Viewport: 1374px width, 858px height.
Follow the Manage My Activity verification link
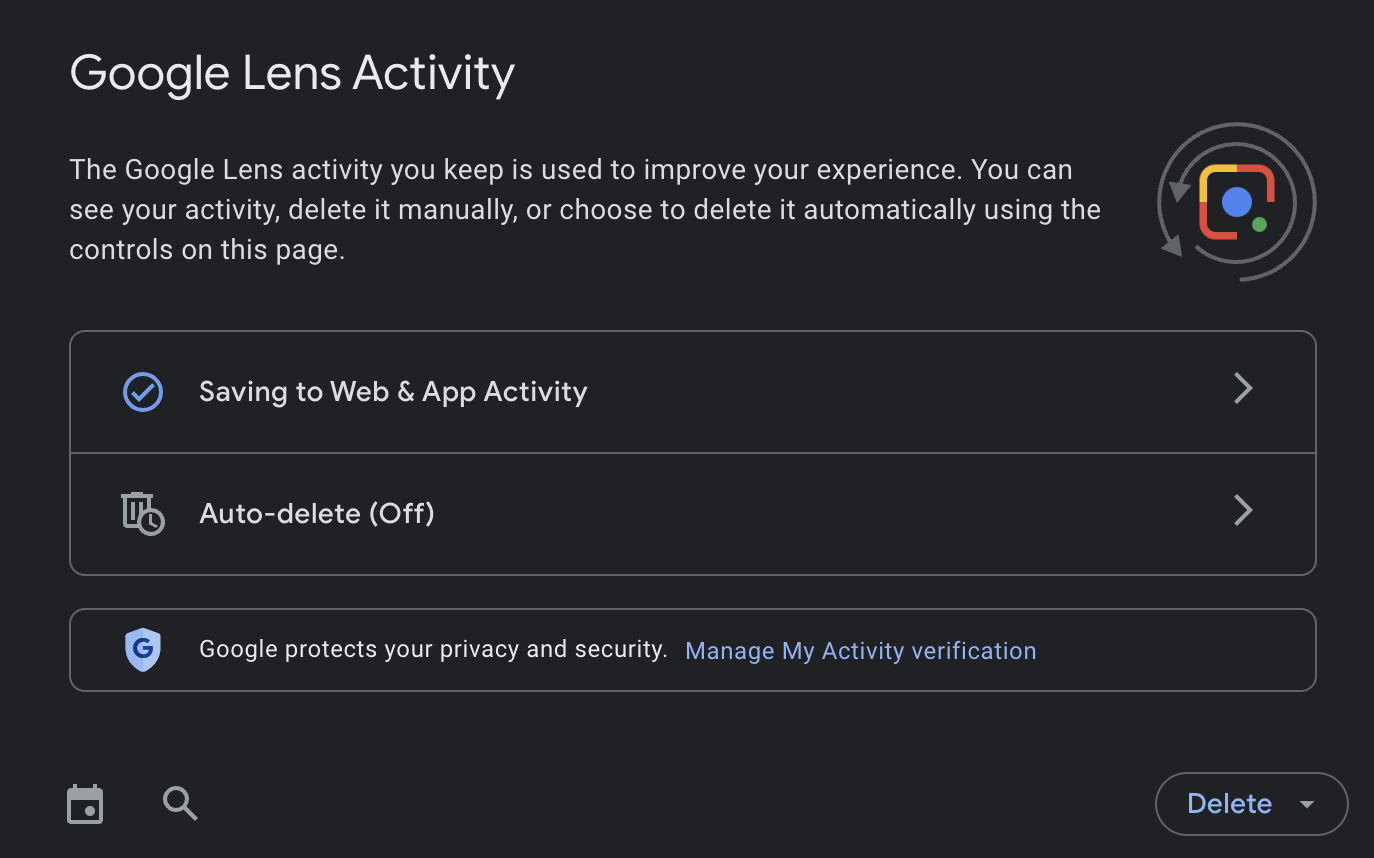pyautogui.click(x=861, y=651)
